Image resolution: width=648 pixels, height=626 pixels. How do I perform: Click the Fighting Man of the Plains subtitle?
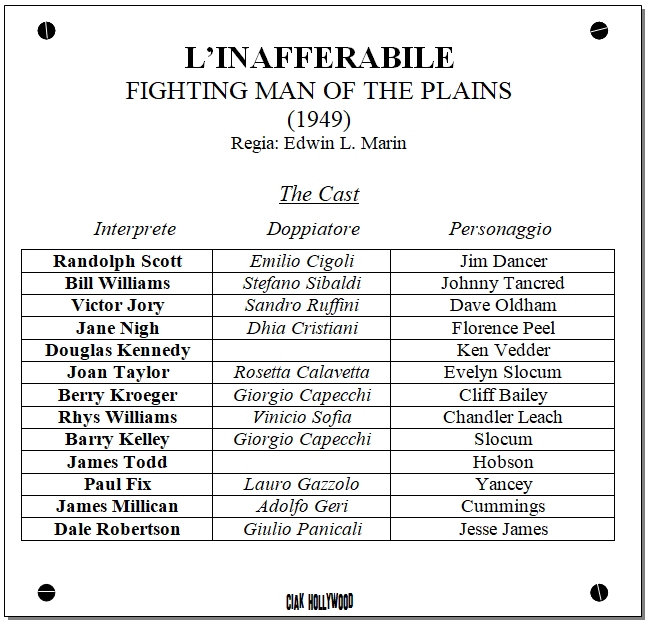(319, 91)
